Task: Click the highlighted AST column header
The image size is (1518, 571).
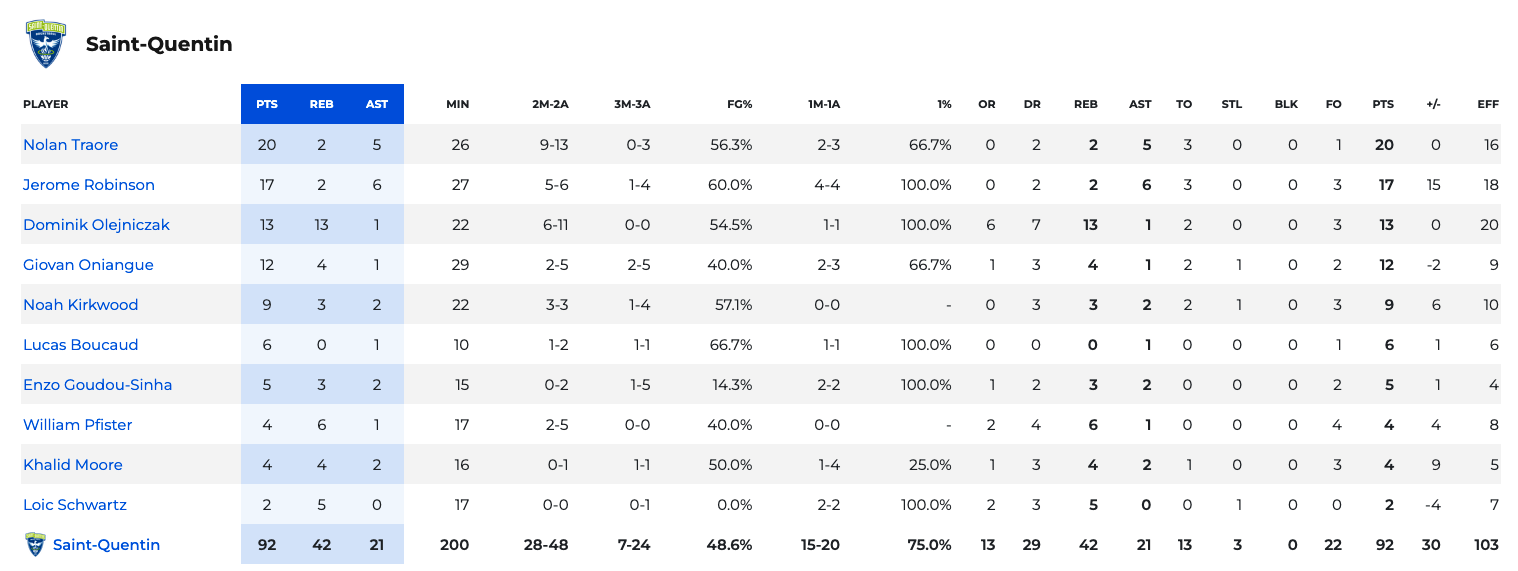Action: pos(377,104)
